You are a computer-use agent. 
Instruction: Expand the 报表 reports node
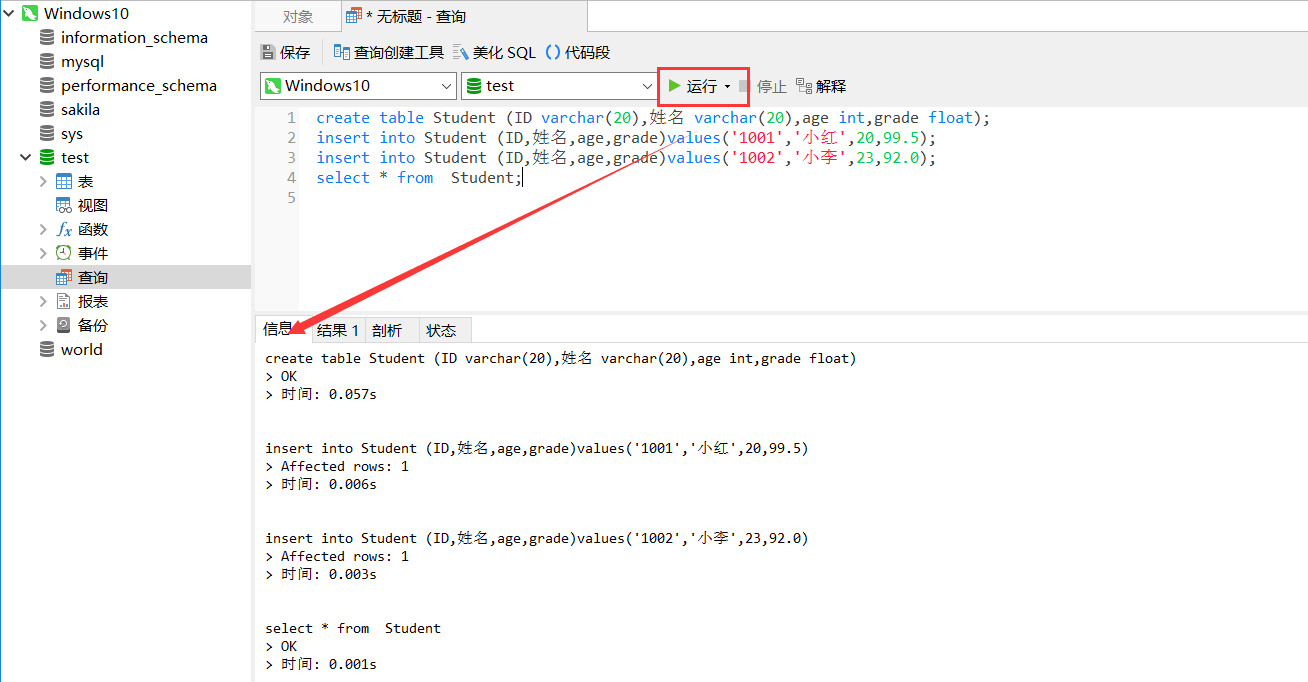pyautogui.click(x=43, y=302)
